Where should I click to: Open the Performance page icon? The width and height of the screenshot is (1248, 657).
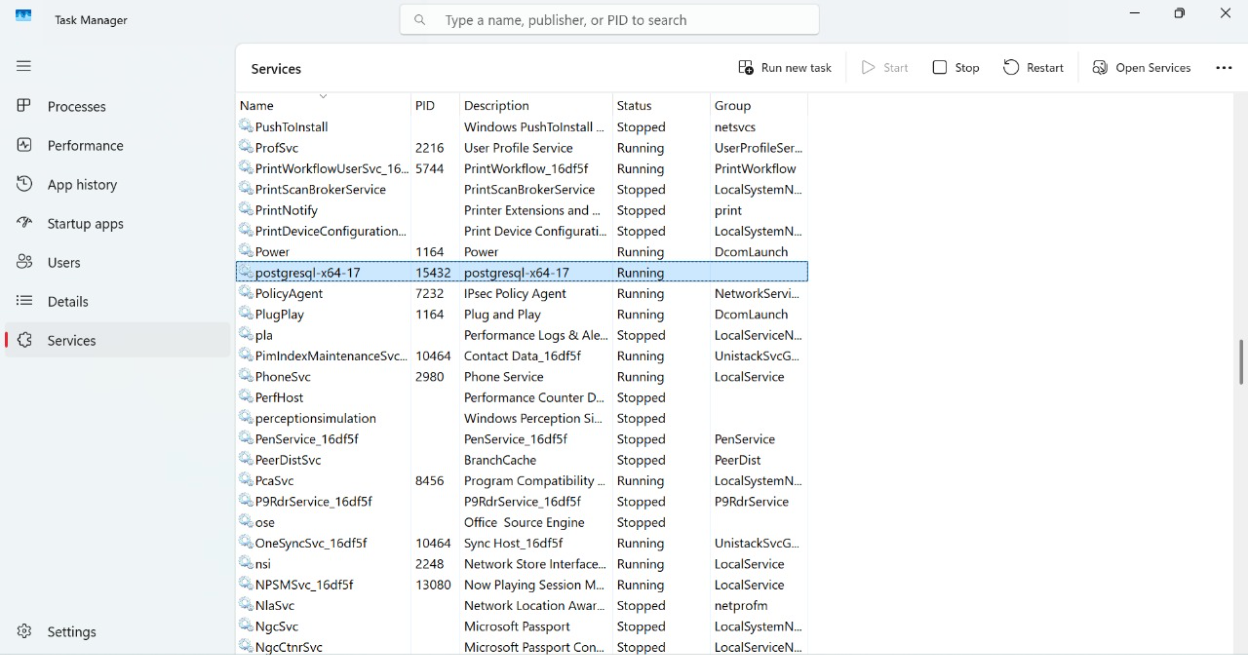point(24,145)
